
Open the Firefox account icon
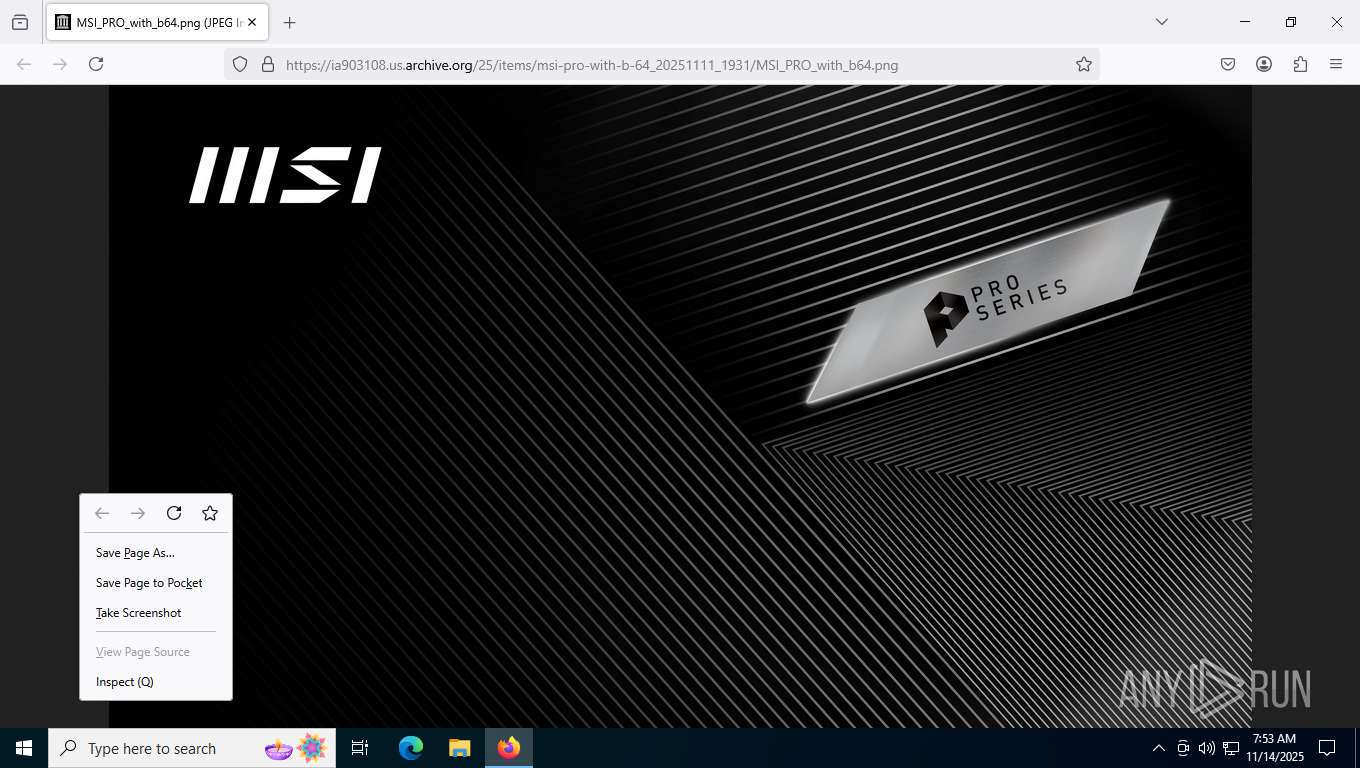[1264, 64]
